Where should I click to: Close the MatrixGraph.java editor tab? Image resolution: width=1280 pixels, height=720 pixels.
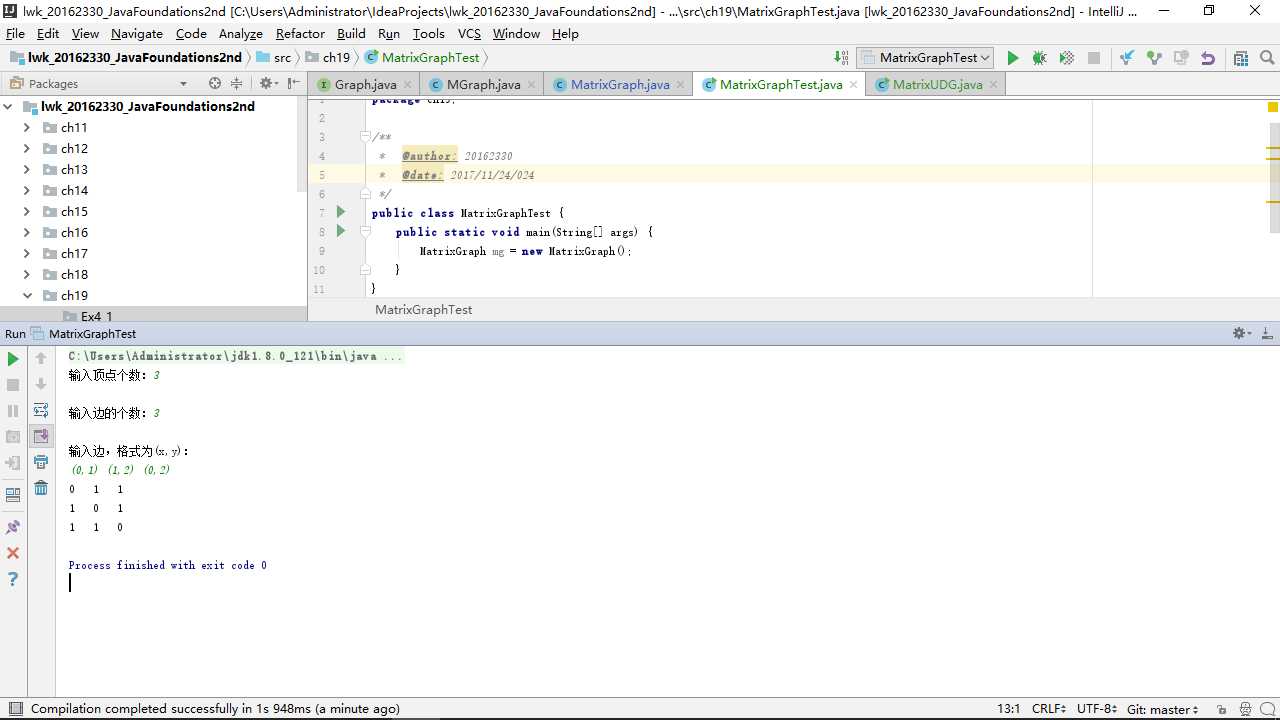(x=681, y=85)
